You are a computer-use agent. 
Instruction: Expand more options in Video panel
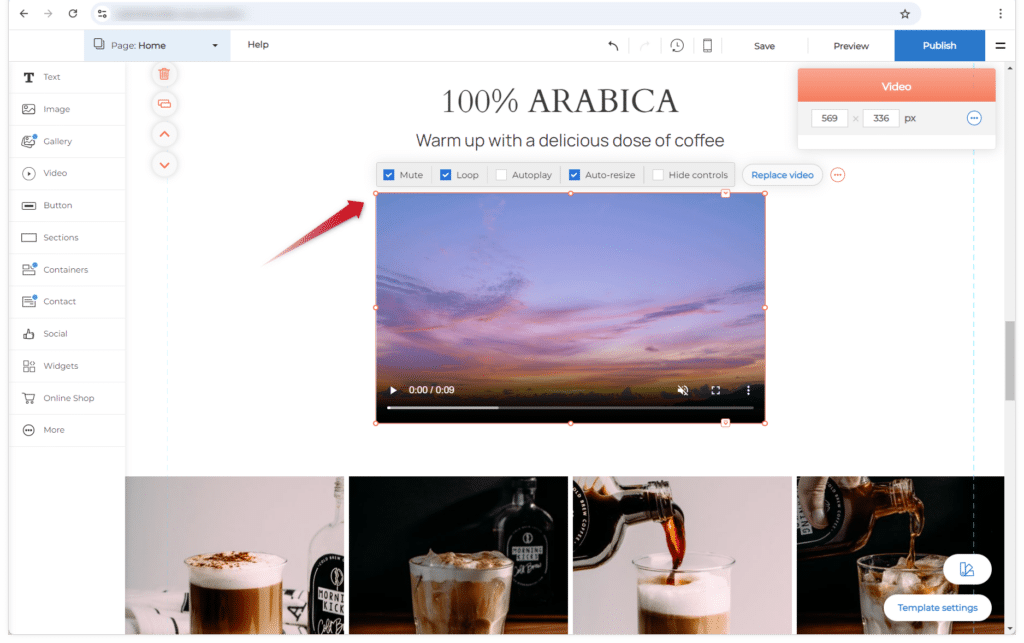pyautogui.click(x=974, y=118)
